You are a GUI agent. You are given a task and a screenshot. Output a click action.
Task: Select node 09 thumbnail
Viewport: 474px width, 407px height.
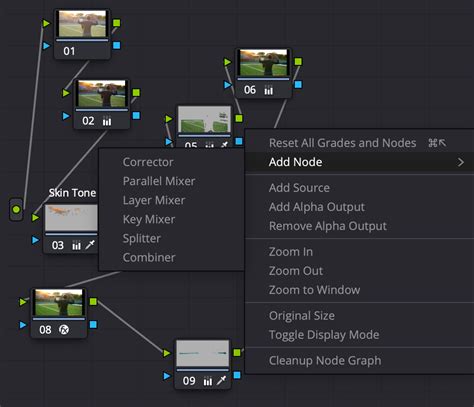[x=203, y=353]
